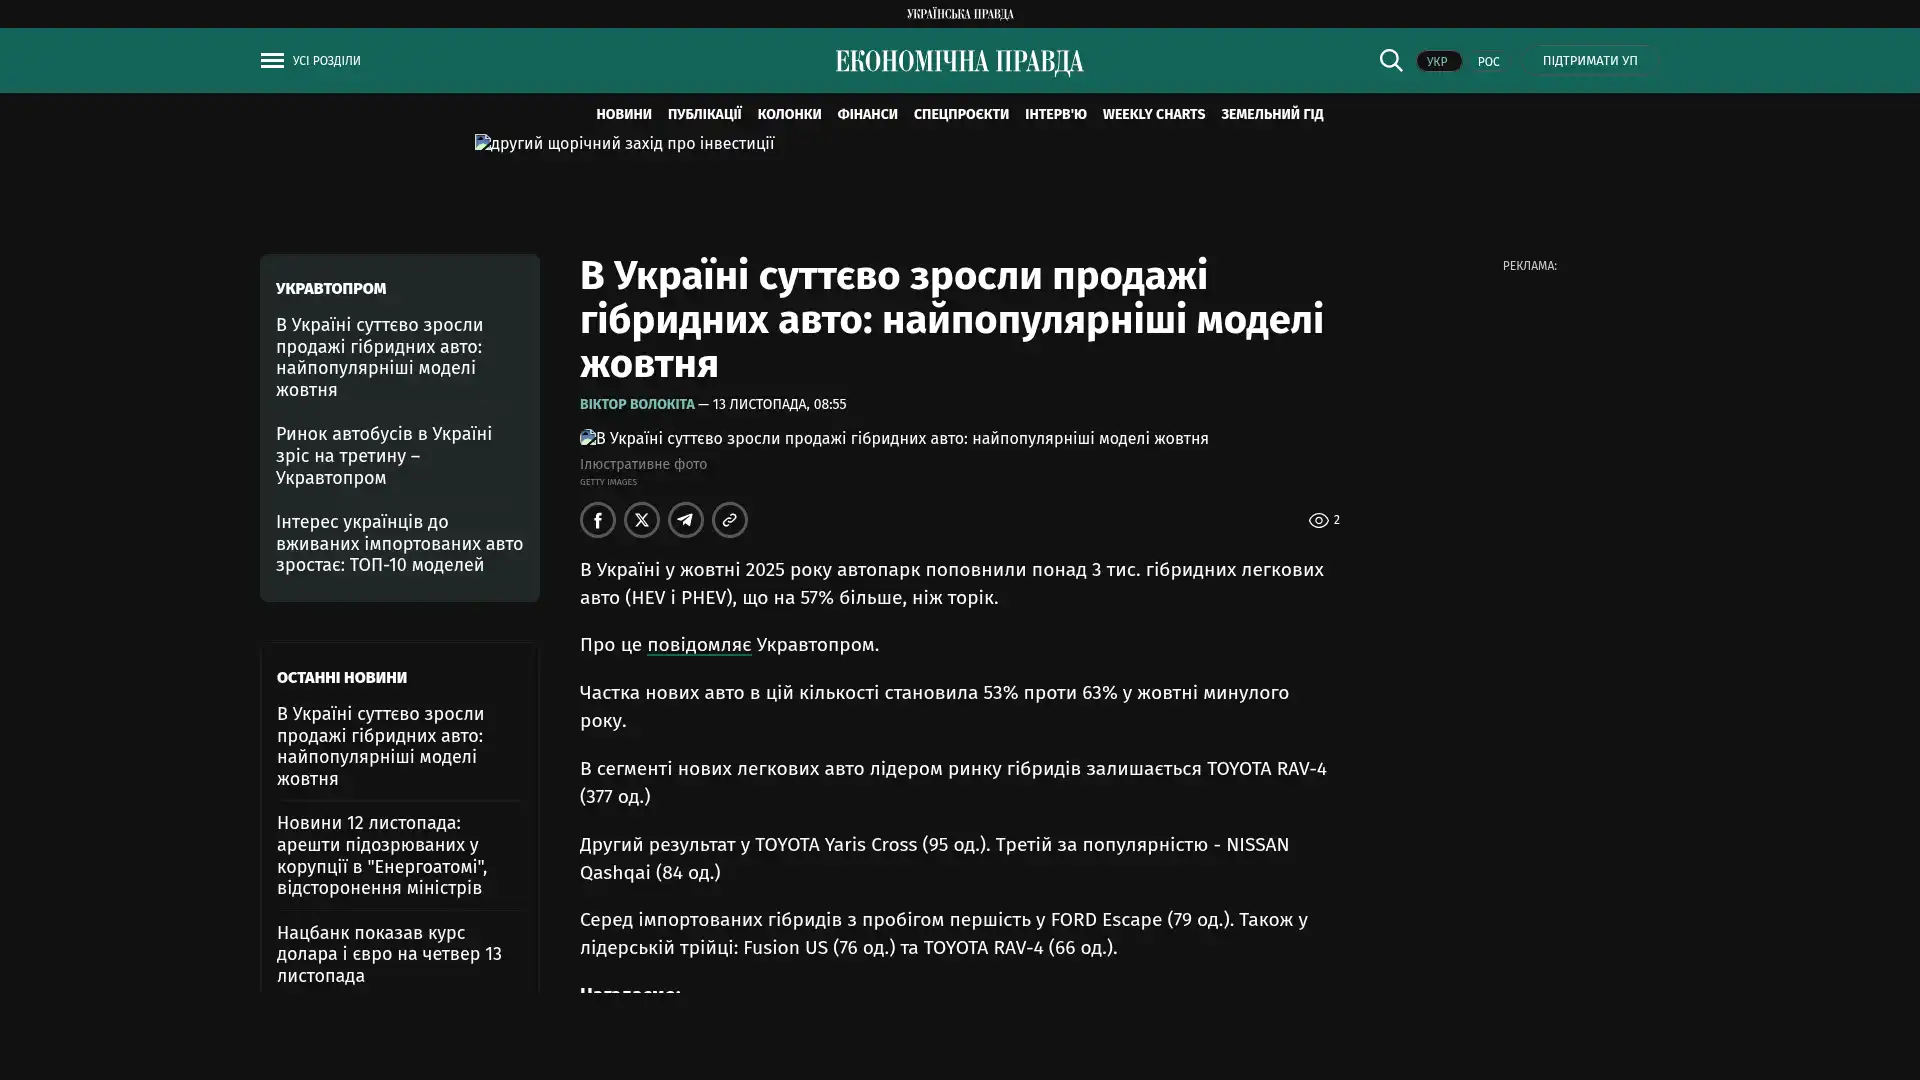The width and height of the screenshot is (1920, 1080).
Task: Share article via Telegram icon
Action: click(686, 520)
